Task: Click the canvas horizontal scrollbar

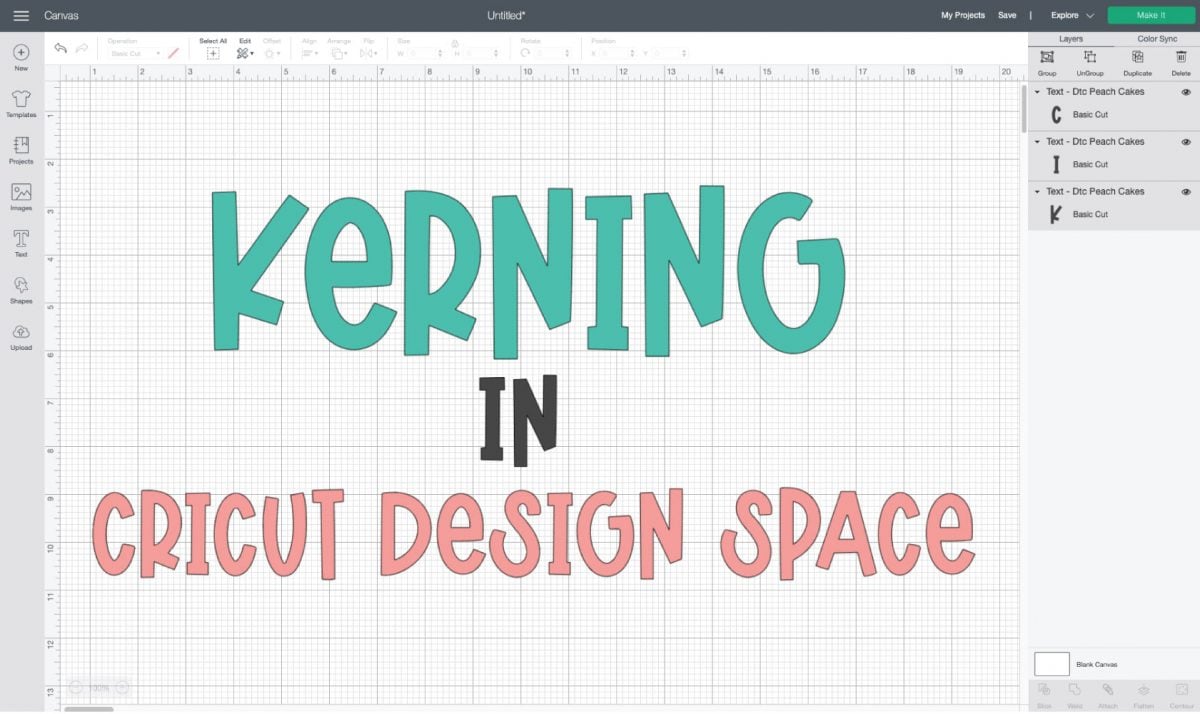Action: (88, 708)
